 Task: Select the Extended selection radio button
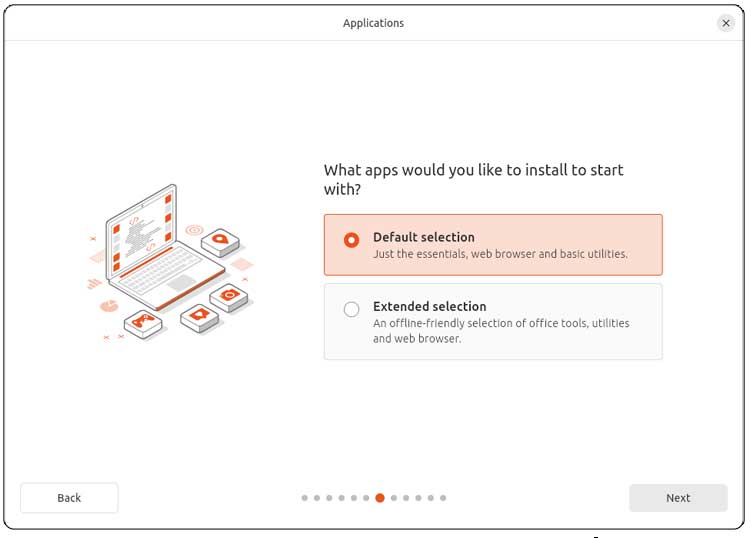coord(351,310)
